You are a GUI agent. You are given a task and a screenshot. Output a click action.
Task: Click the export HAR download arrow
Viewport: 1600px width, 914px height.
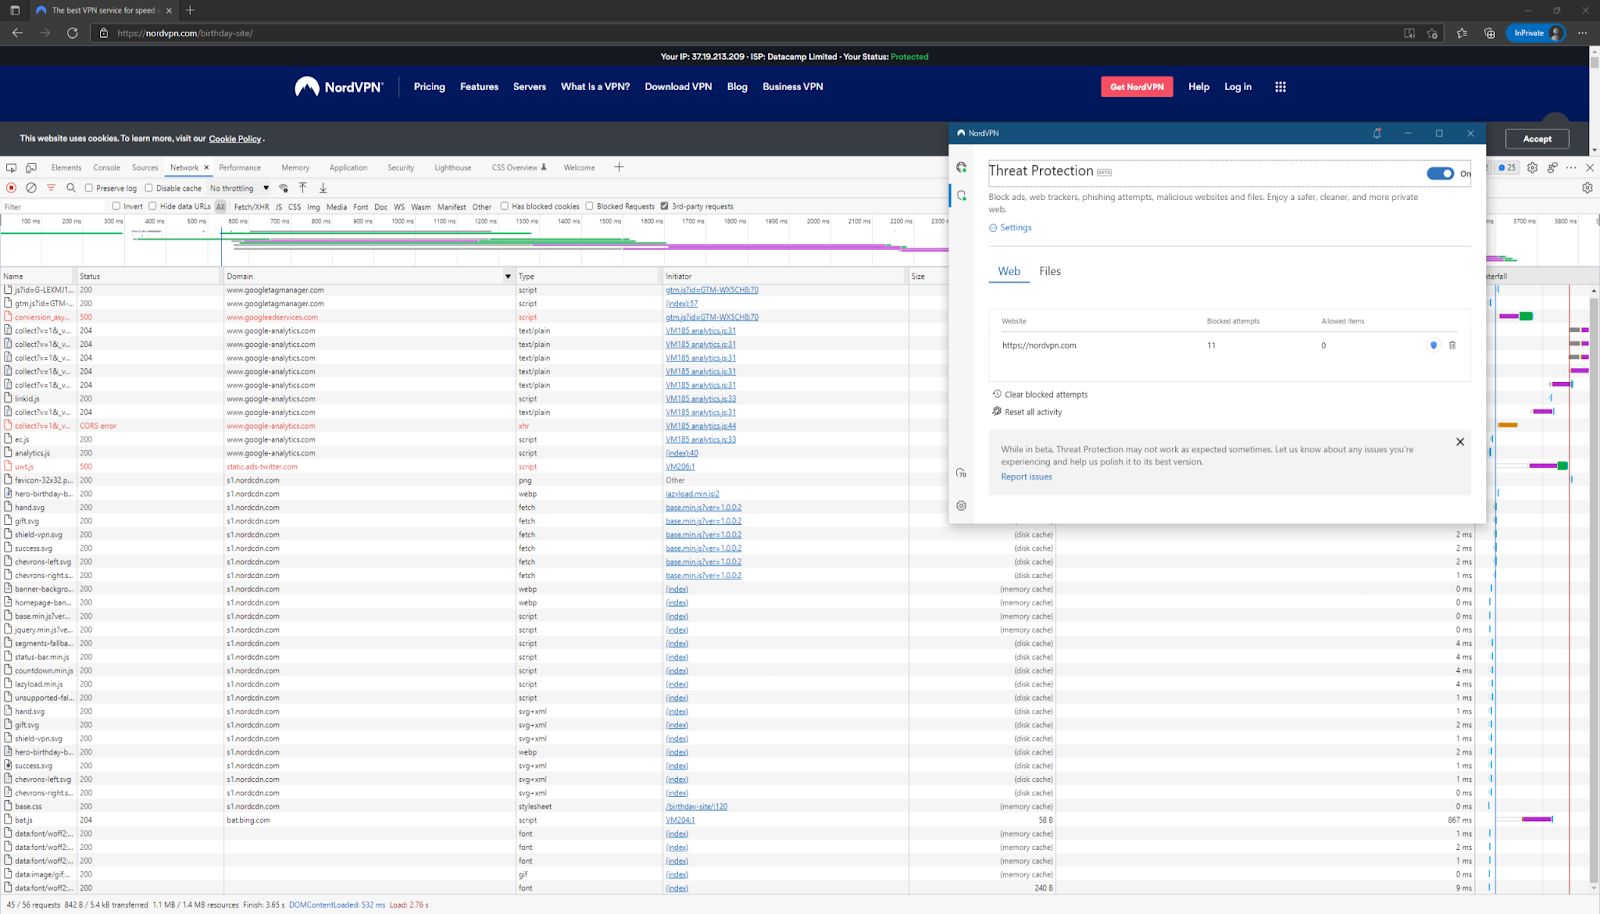[323, 188]
